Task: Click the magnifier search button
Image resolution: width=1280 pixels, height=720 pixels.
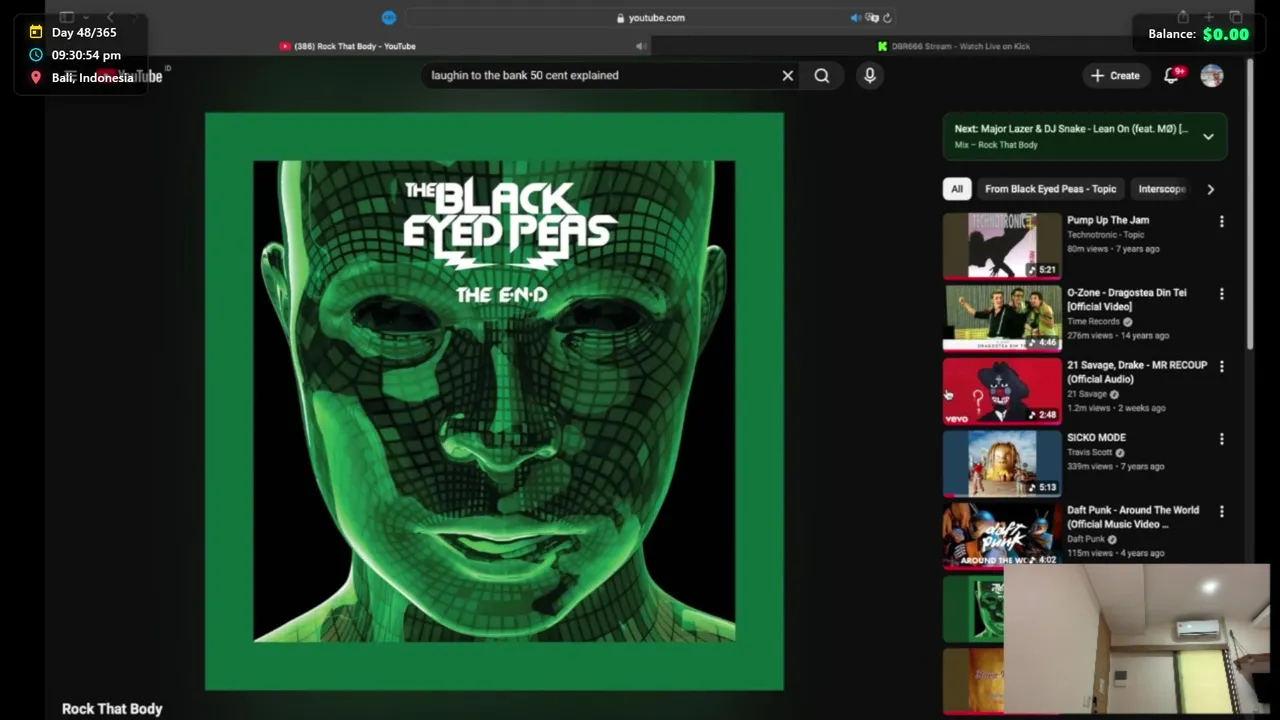Action: point(822,75)
